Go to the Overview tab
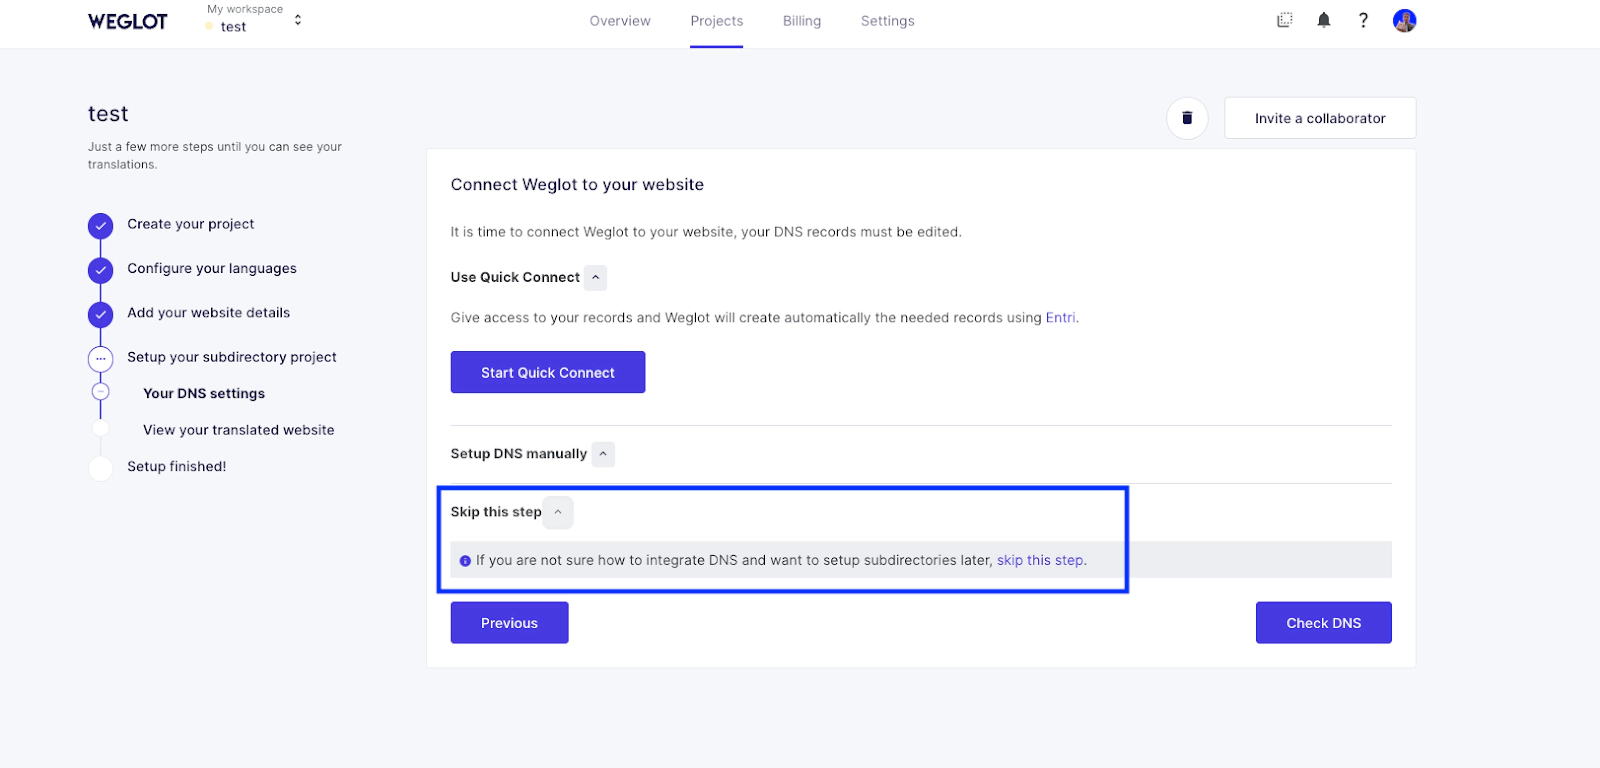 tap(619, 21)
